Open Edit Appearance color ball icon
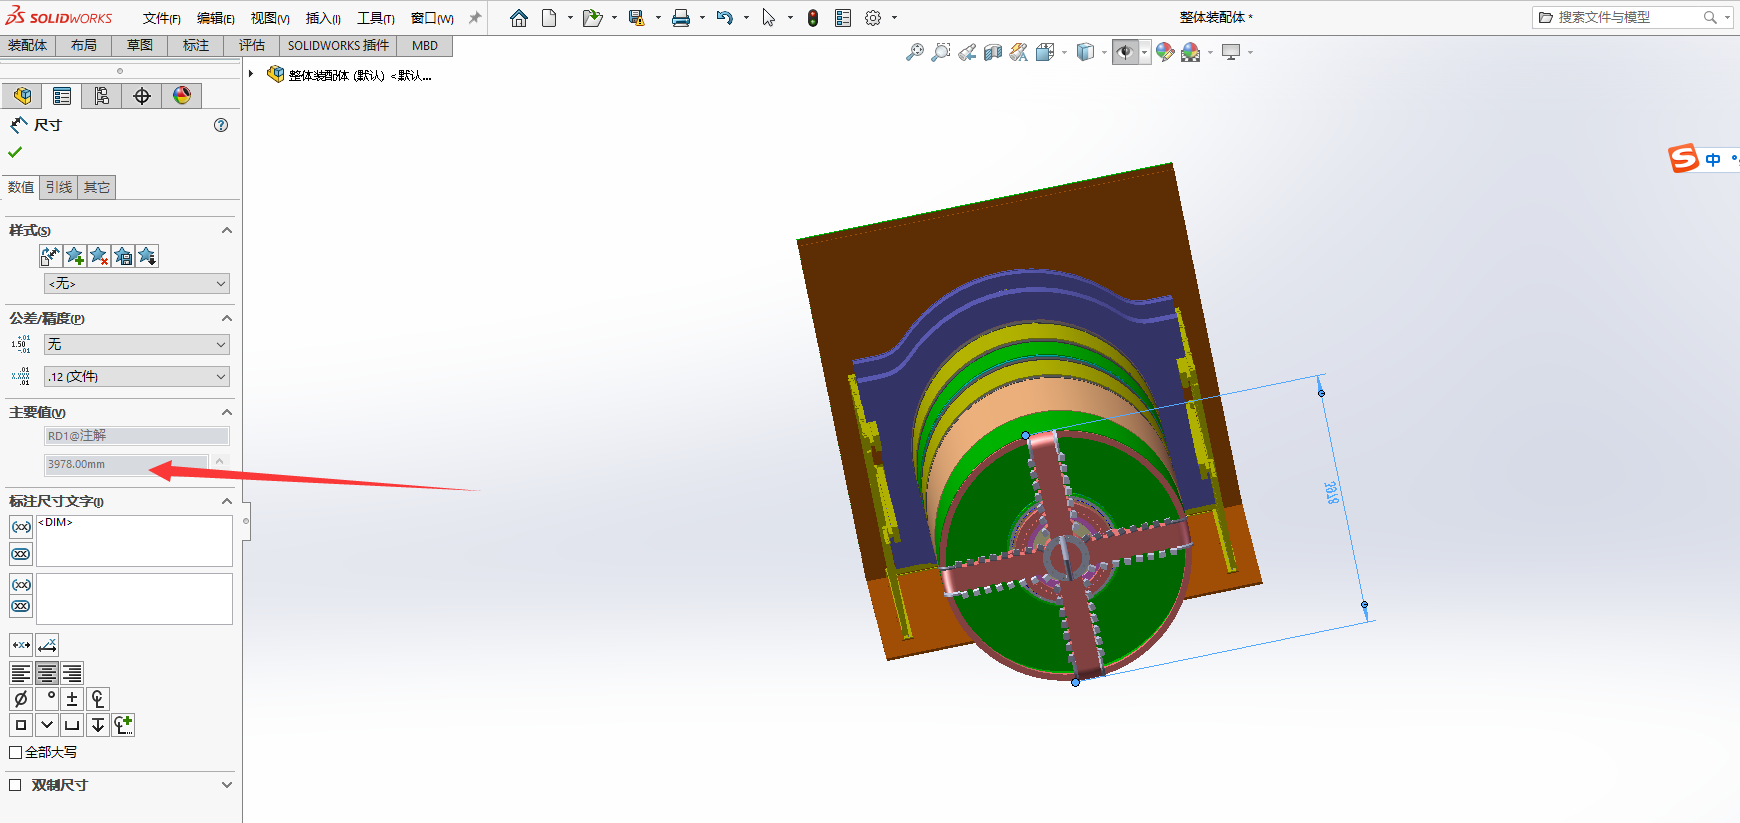 click(x=1165, y=52)
